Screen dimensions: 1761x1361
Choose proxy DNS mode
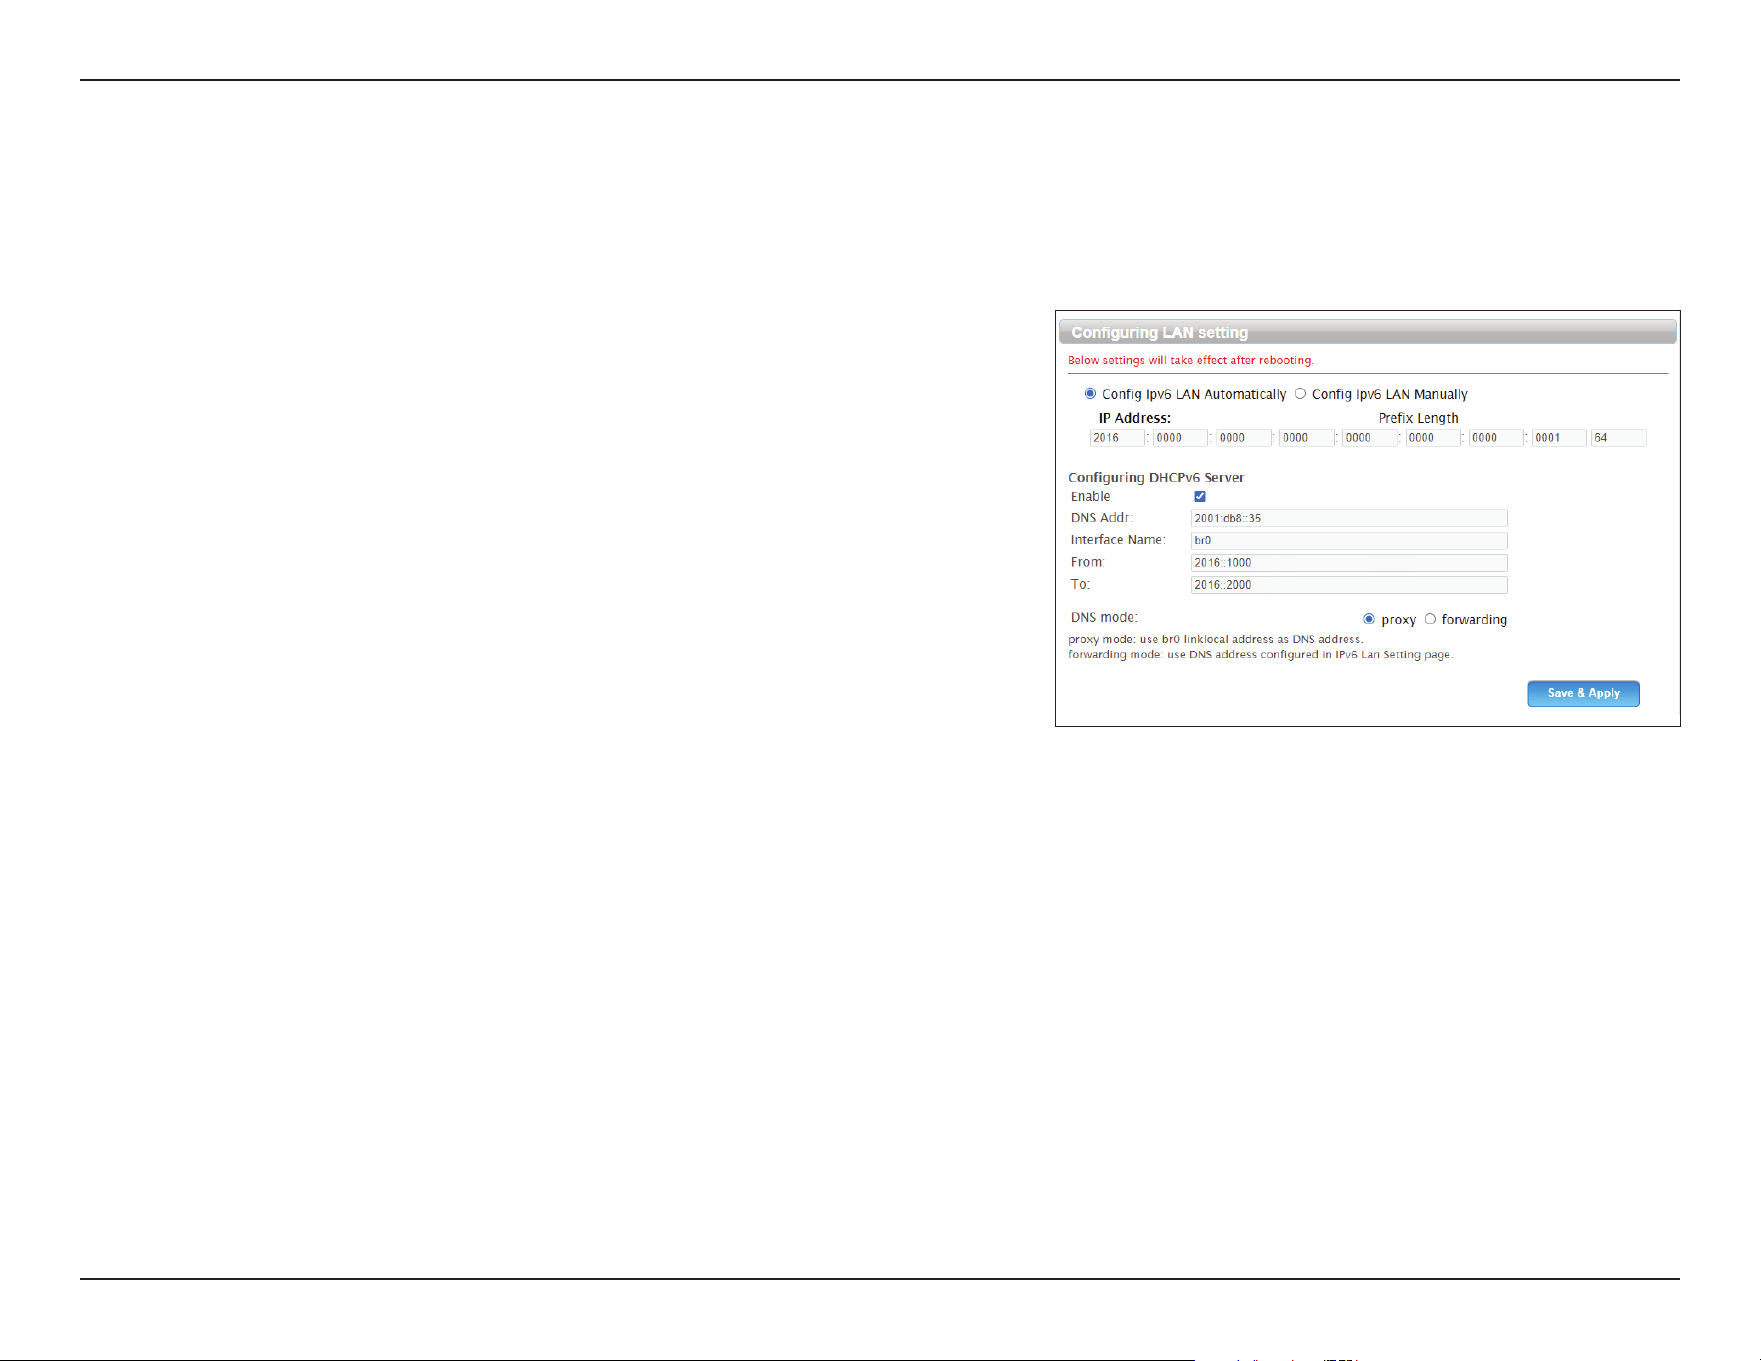coord(1369,619)
